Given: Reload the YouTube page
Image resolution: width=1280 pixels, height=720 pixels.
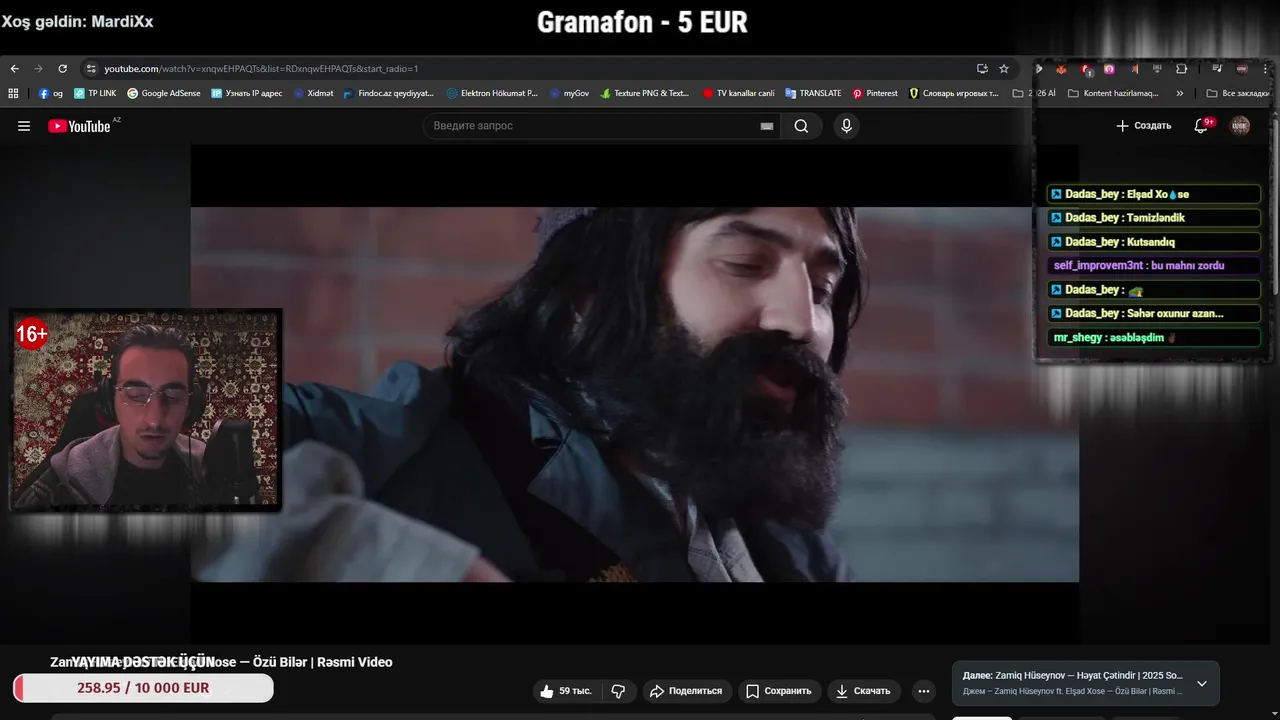Looking at the screenshot, I should point(62,69).
